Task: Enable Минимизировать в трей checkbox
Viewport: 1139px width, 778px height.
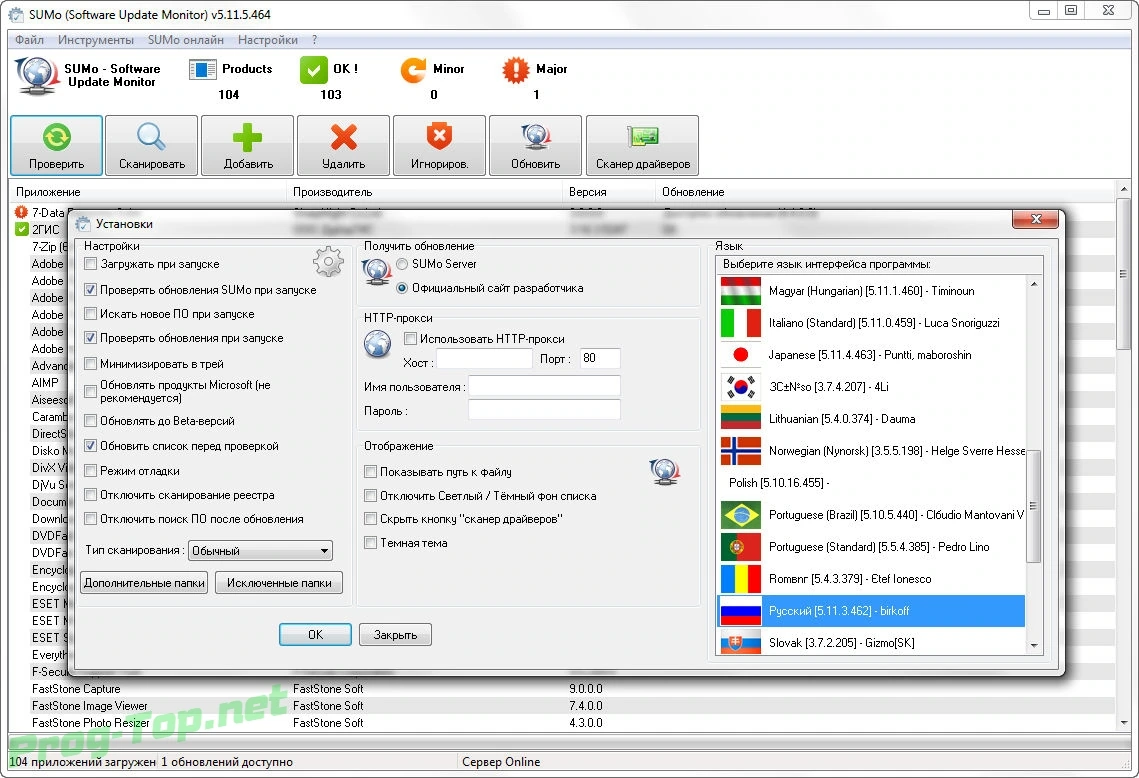Action: point(91,363)
